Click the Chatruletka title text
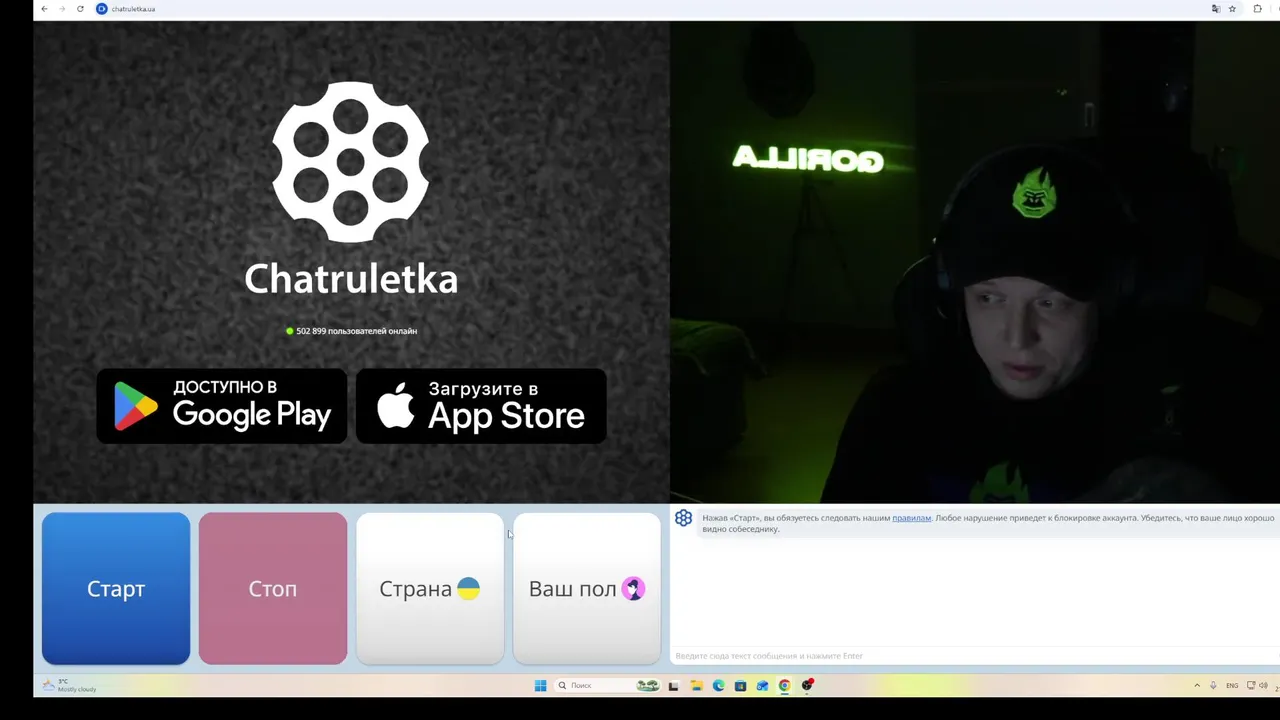This screenshot has height=720, width=1280. tap(351, 279)
